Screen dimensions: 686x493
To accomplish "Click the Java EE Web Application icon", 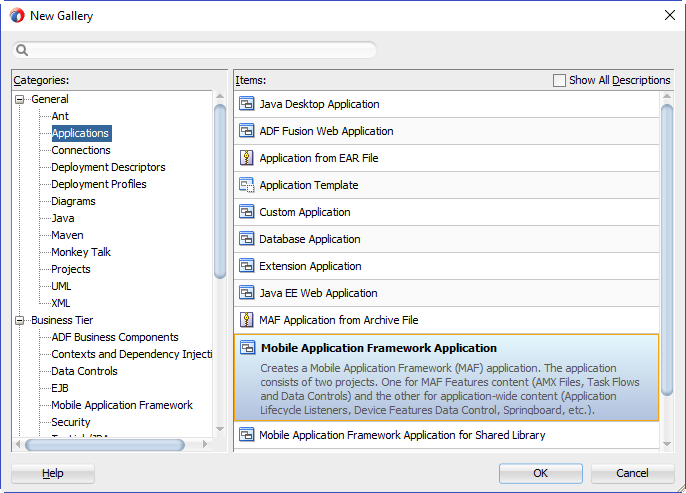I will tap(247, 293).
